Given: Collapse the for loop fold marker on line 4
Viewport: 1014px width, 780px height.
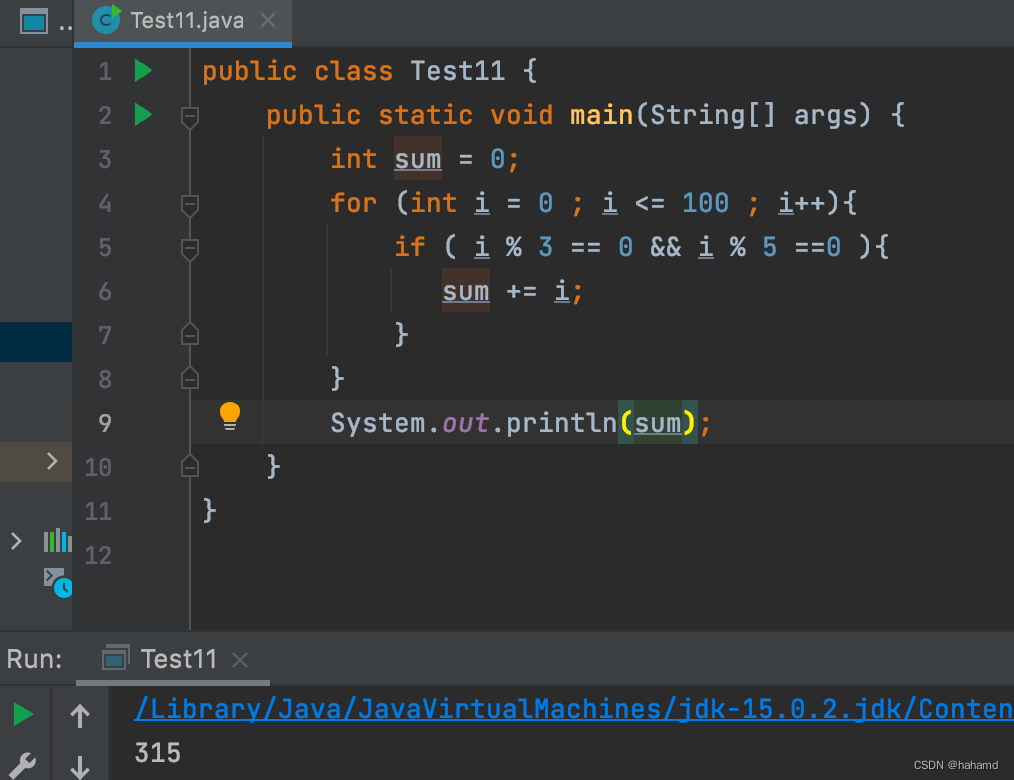Looking at the screenshot, I should 189,205.
